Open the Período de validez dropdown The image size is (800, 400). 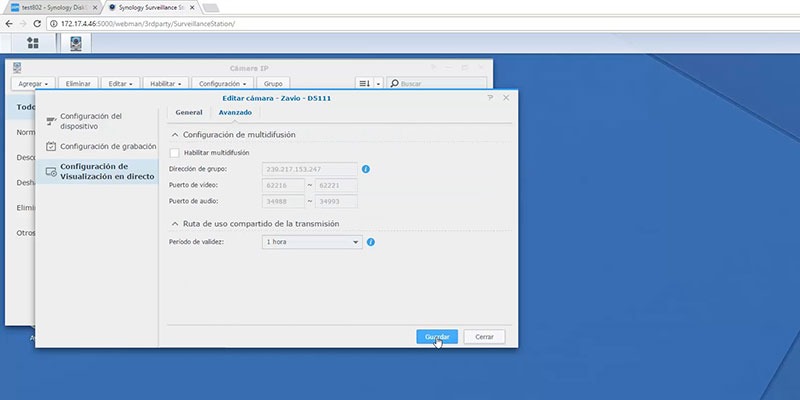pyautogui.click(x=312, y=242)
